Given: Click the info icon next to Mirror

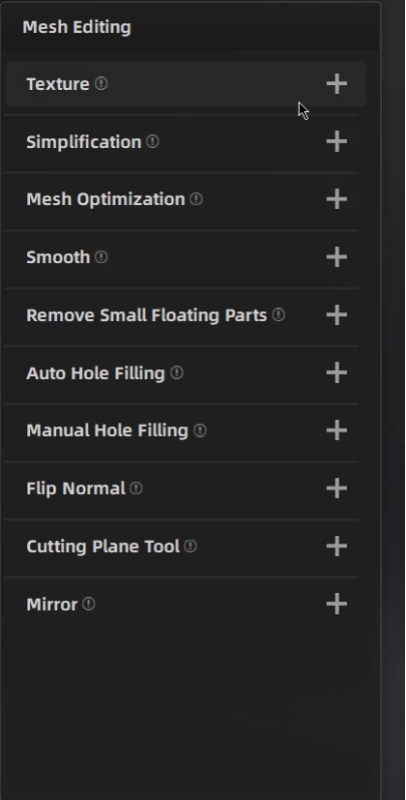Looking at the screenshot, I should click(89, 604).
